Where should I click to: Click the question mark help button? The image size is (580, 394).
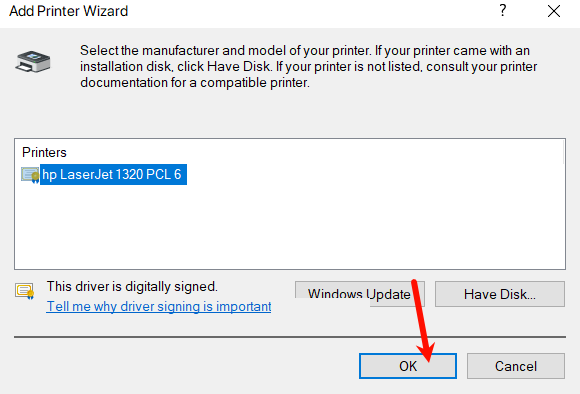(x=502, y=11)
